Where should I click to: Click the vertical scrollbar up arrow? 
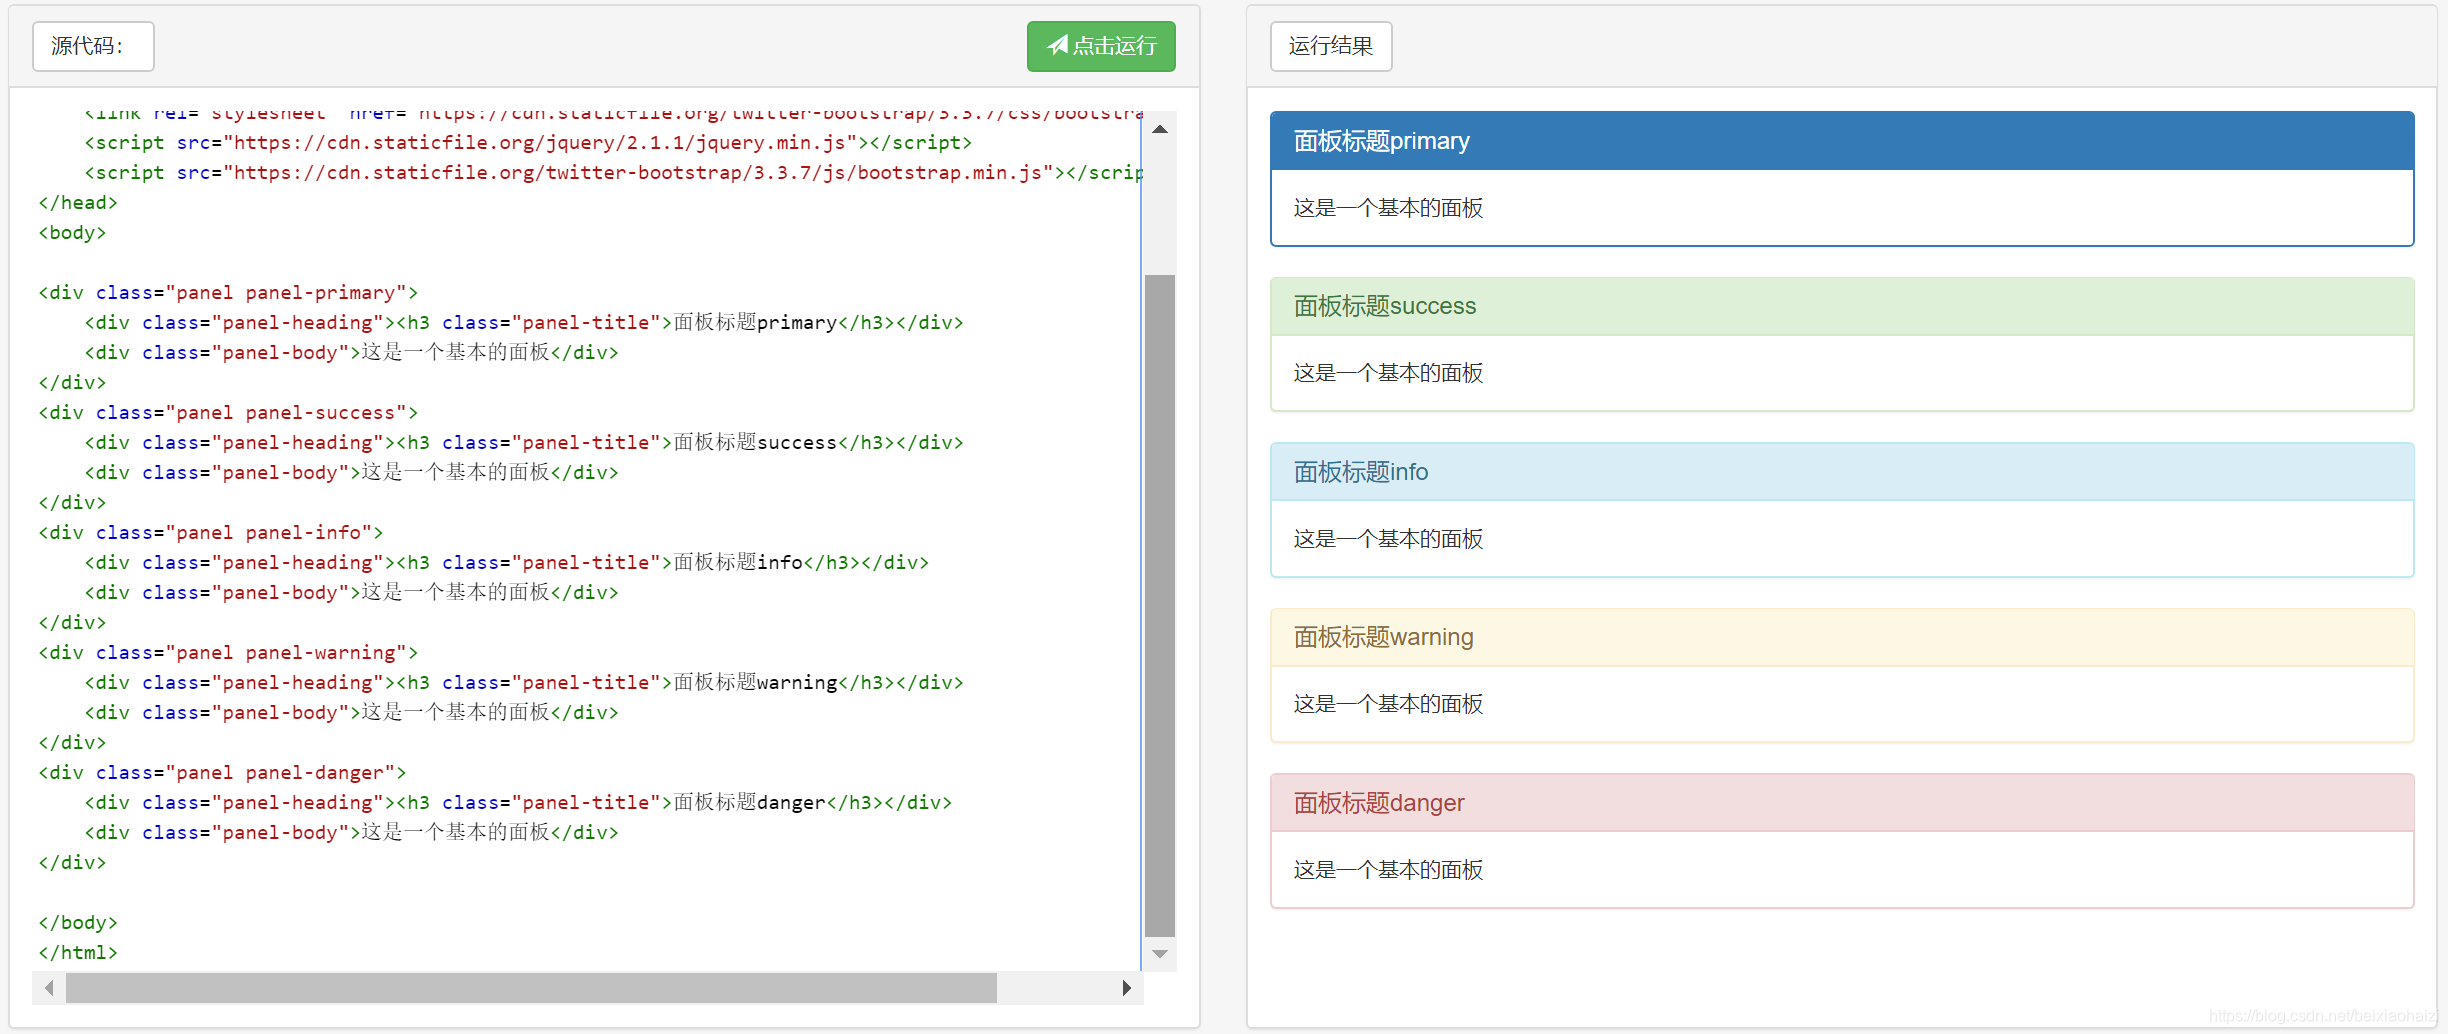click(x=1160, y=128)
